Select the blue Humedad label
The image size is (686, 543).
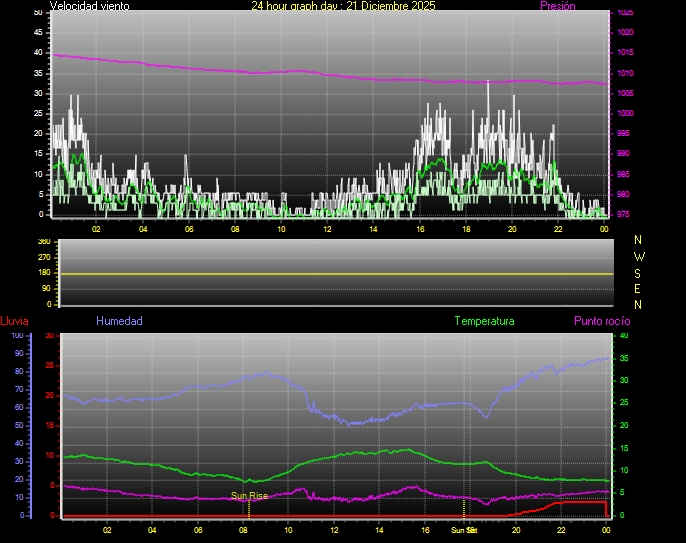(119, 321)
